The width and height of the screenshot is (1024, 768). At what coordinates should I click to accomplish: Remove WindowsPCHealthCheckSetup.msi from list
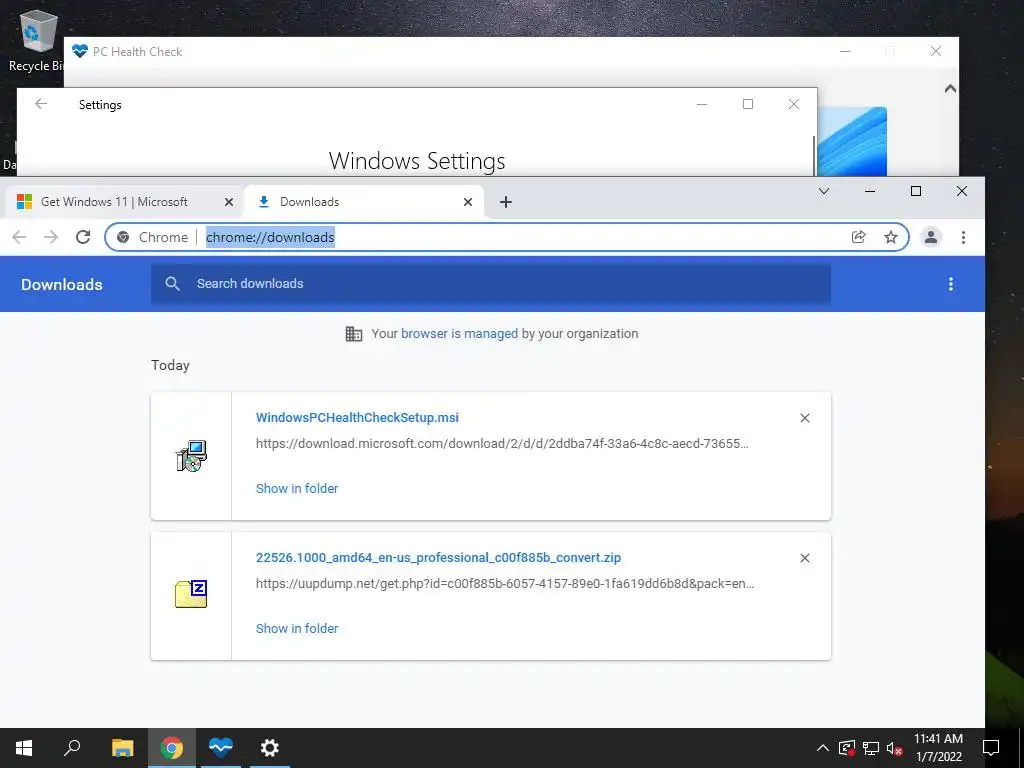(x=805, y=418)
